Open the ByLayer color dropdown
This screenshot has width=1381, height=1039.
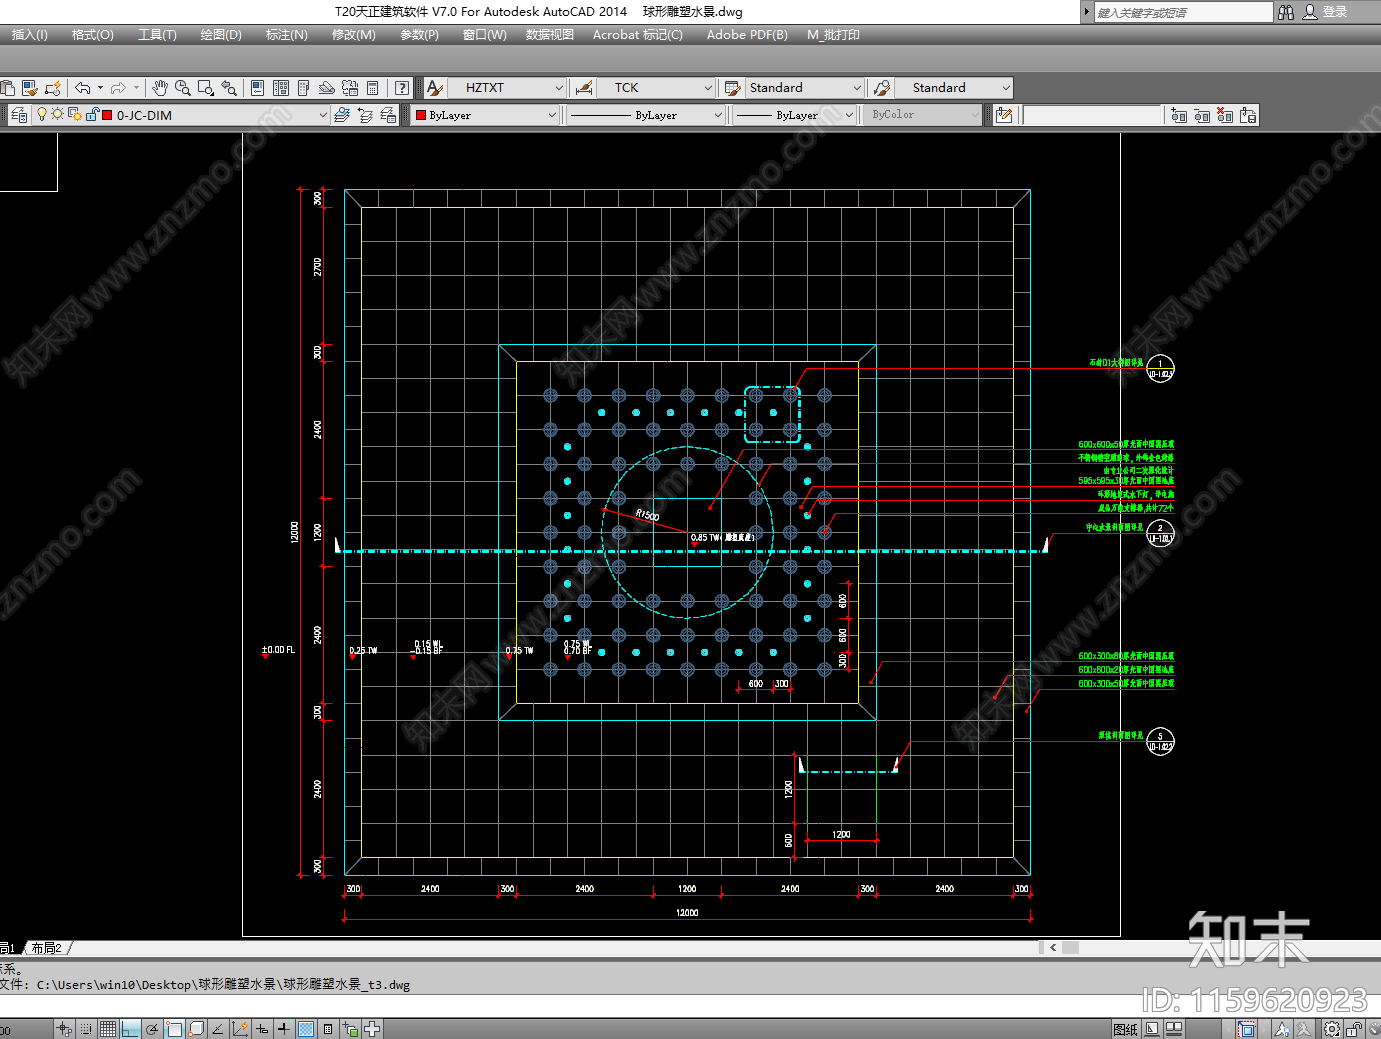(x=551, y=115)
